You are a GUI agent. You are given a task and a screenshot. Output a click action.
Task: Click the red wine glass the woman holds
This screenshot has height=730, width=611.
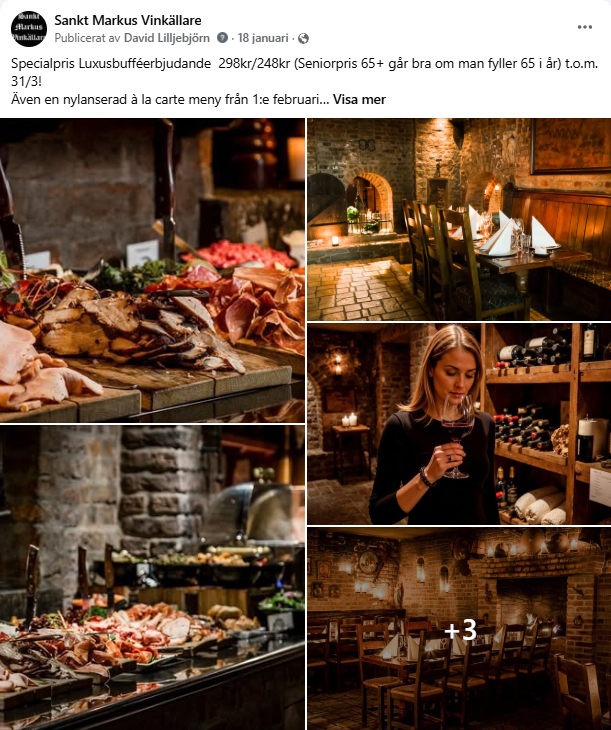457,434
